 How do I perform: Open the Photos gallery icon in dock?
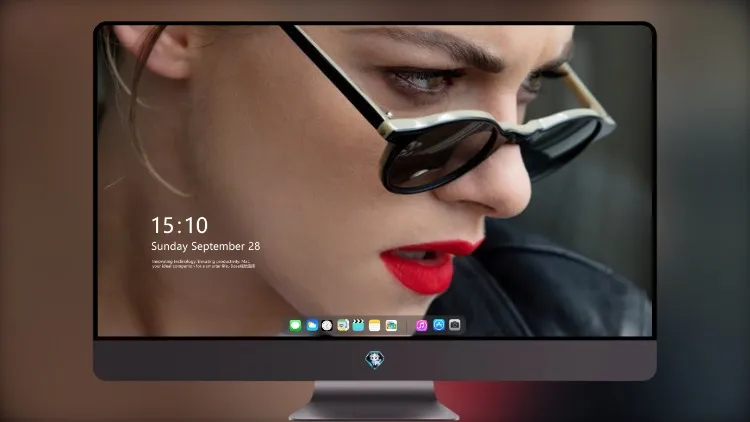391,325
